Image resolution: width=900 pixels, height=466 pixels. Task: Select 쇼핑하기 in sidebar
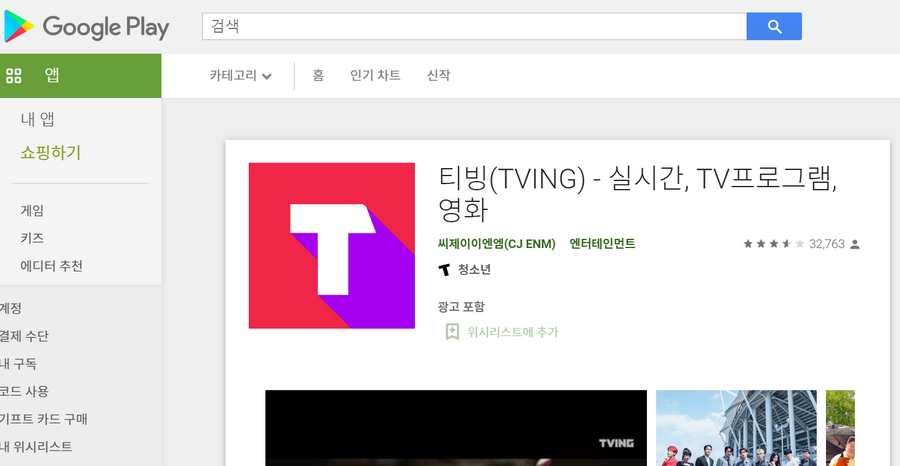(x=51, y=153)
